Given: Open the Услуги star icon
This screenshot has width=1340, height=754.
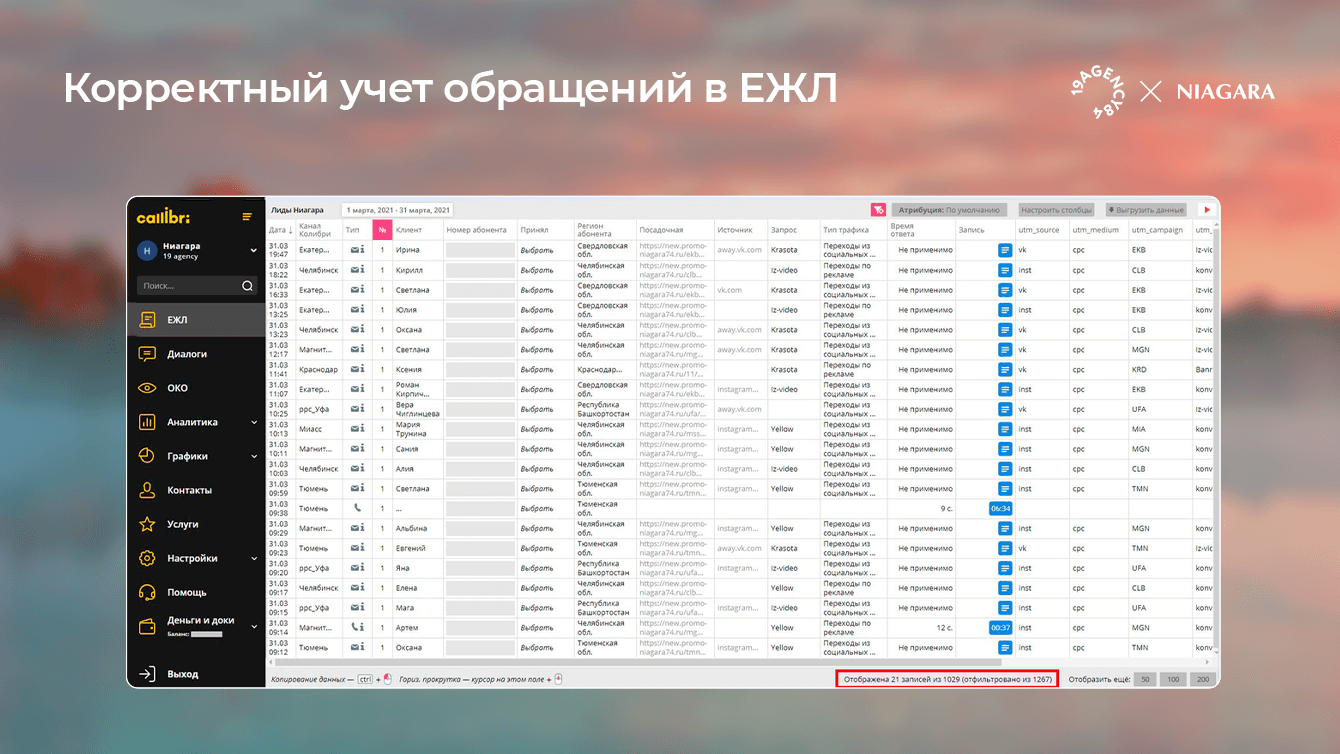Looking at the screenshot, I should coord(147,524).
